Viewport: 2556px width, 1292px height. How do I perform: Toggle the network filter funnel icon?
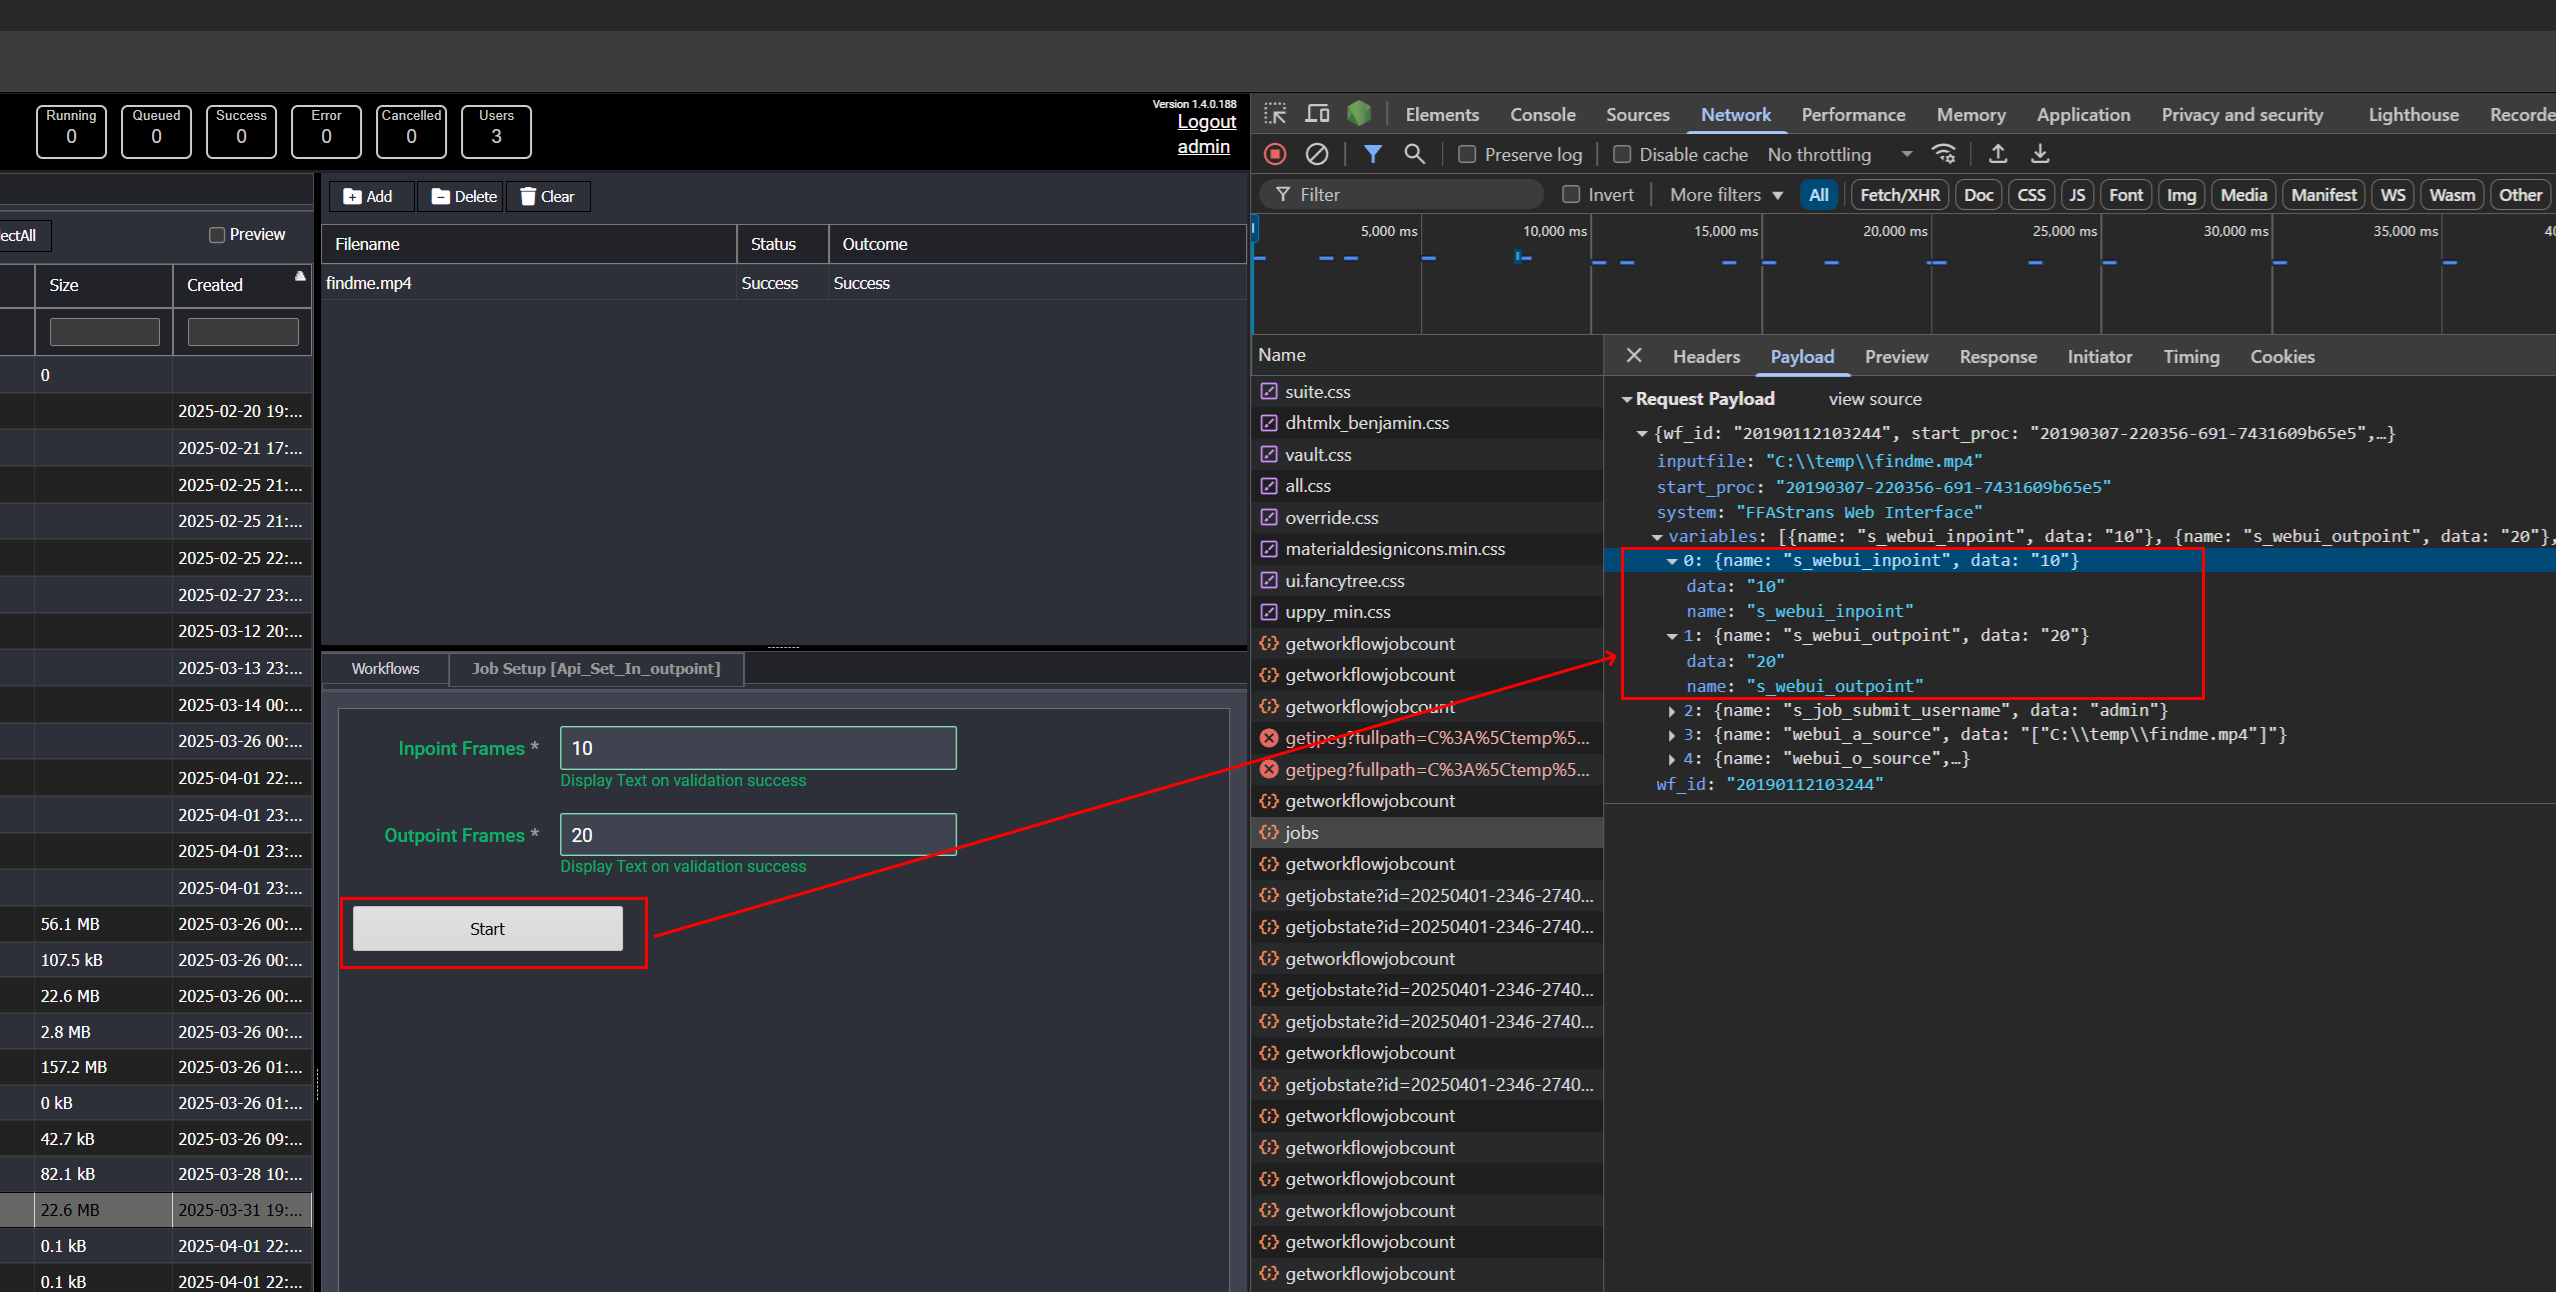1373,154
